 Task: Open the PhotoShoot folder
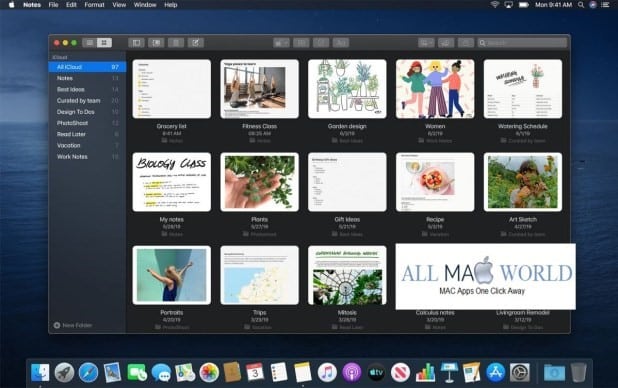tap(87, 123)
